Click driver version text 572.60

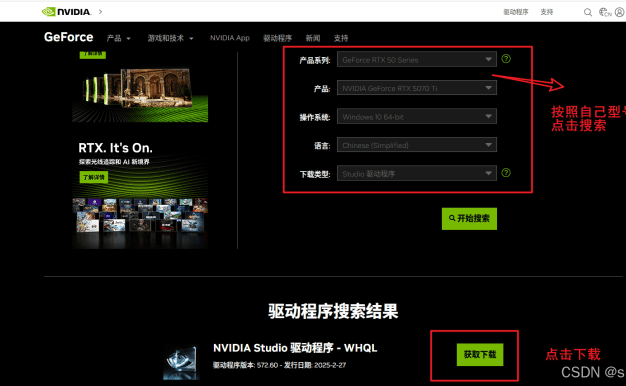(267, 365)
